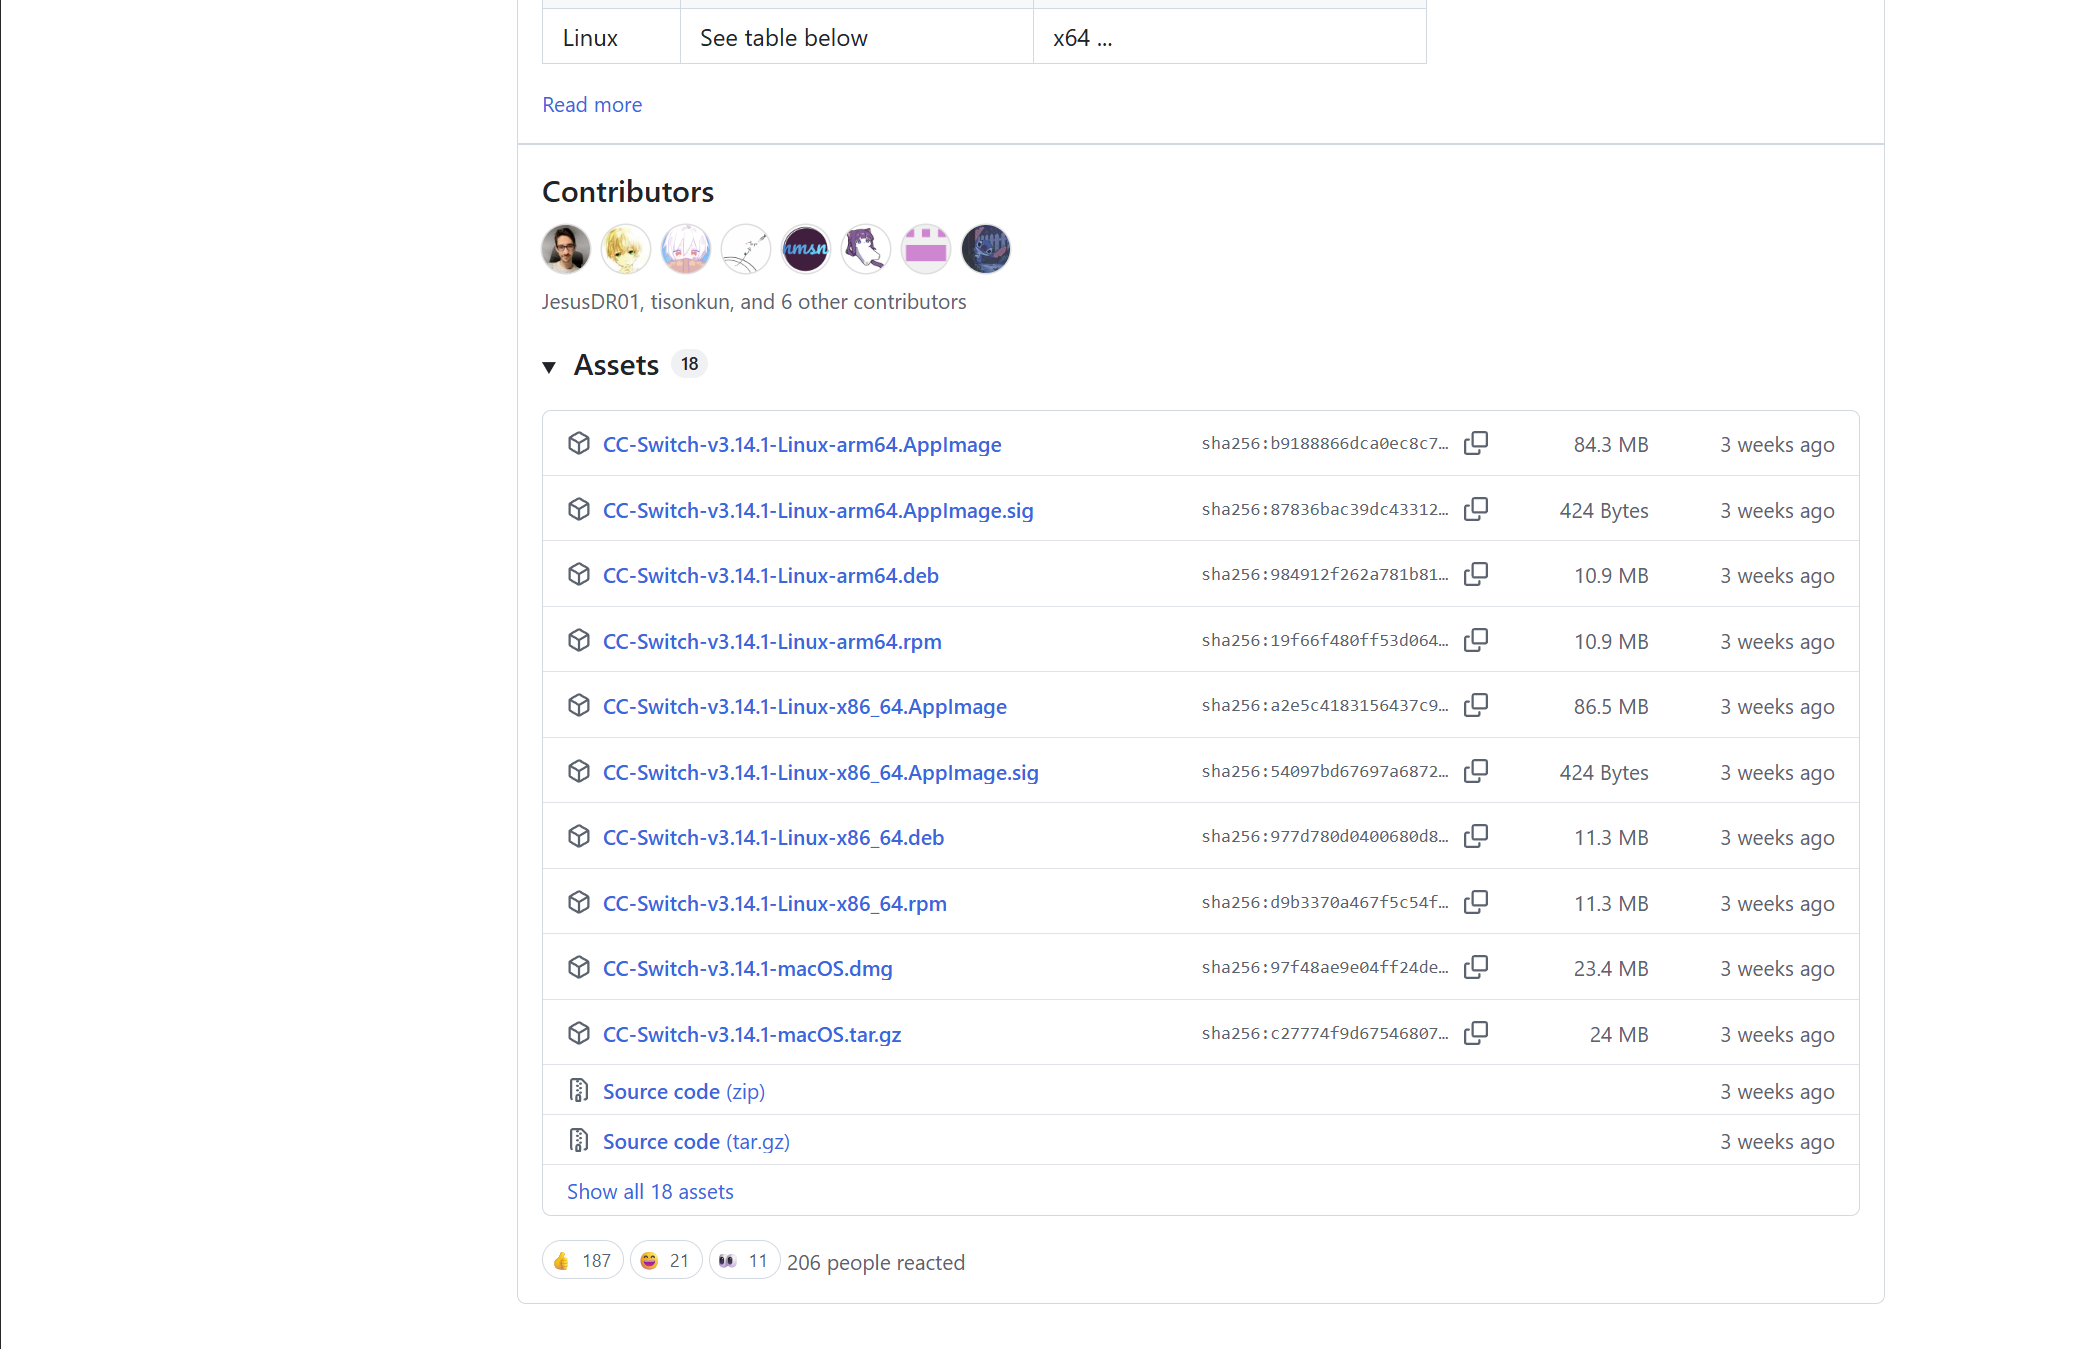Copy sha256 of Linux-arm64.rpm asset
Viewport: 2096px width, 1349px height.
pyautogui.click(x=1476, y=640)
